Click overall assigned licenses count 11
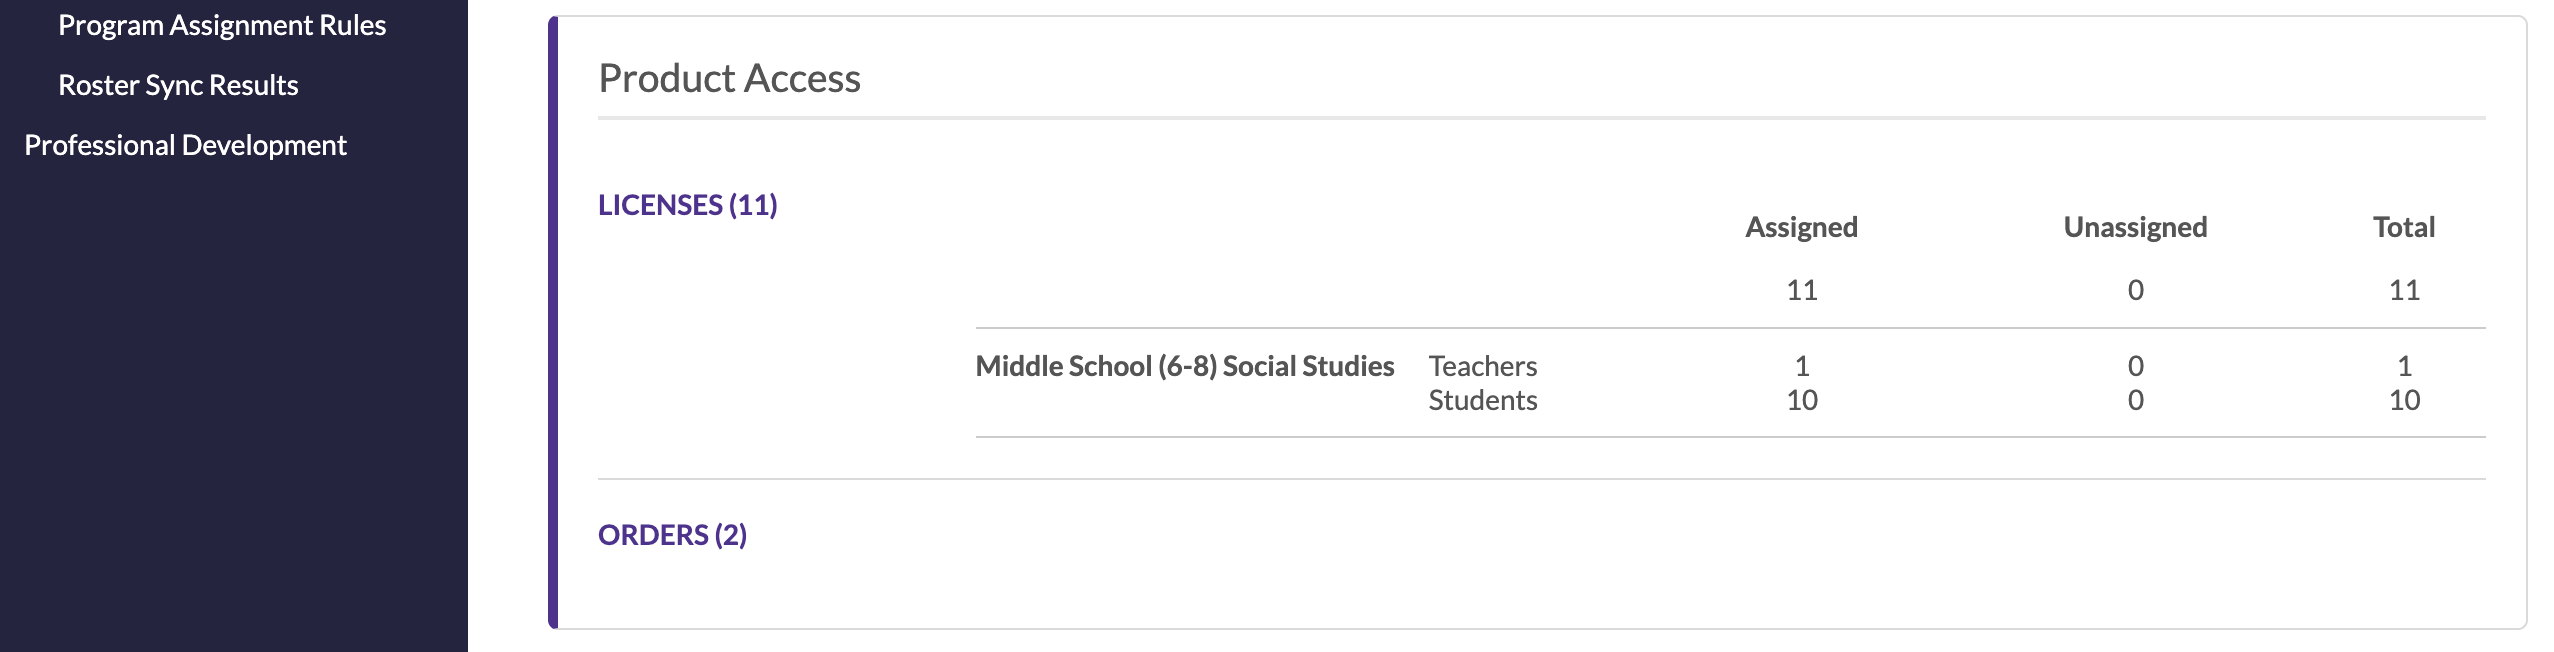Viewport: 2554px width, 652px height. pos(1801,291)
